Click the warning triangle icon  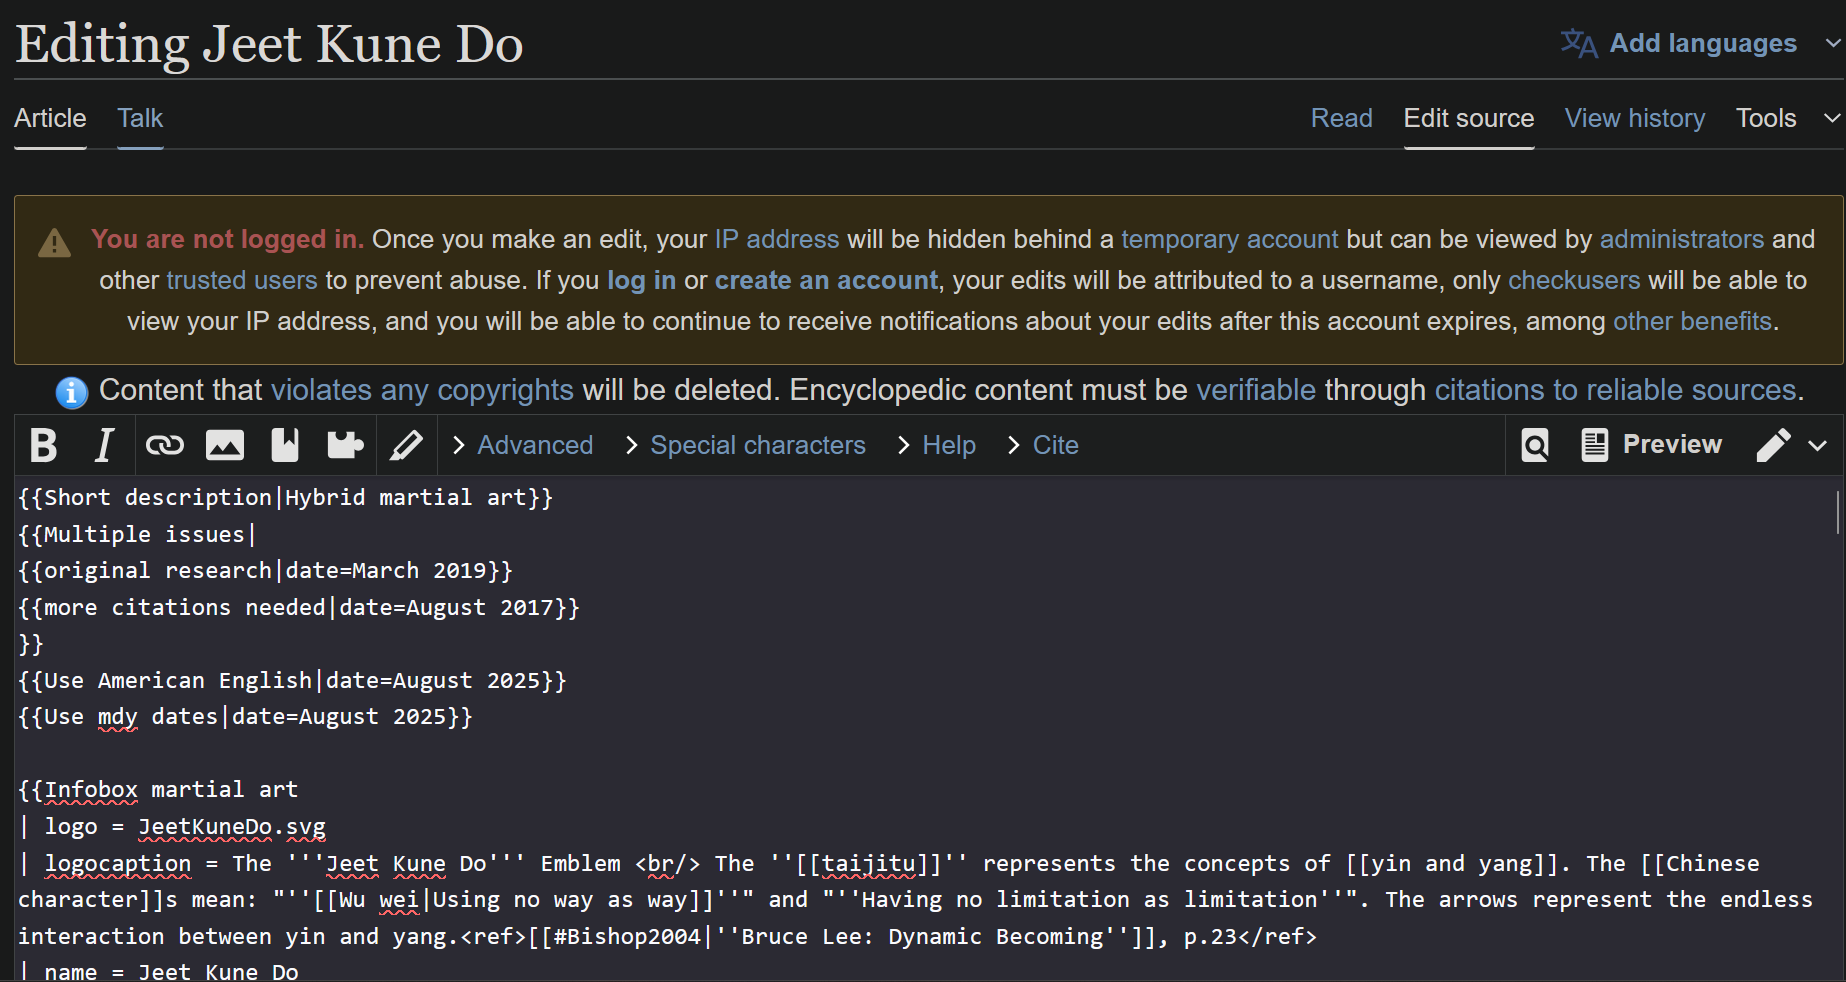54,242
